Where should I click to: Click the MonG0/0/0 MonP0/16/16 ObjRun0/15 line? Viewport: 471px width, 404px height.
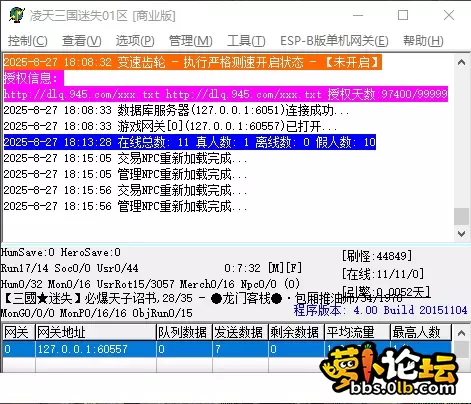tap(97, 313)
